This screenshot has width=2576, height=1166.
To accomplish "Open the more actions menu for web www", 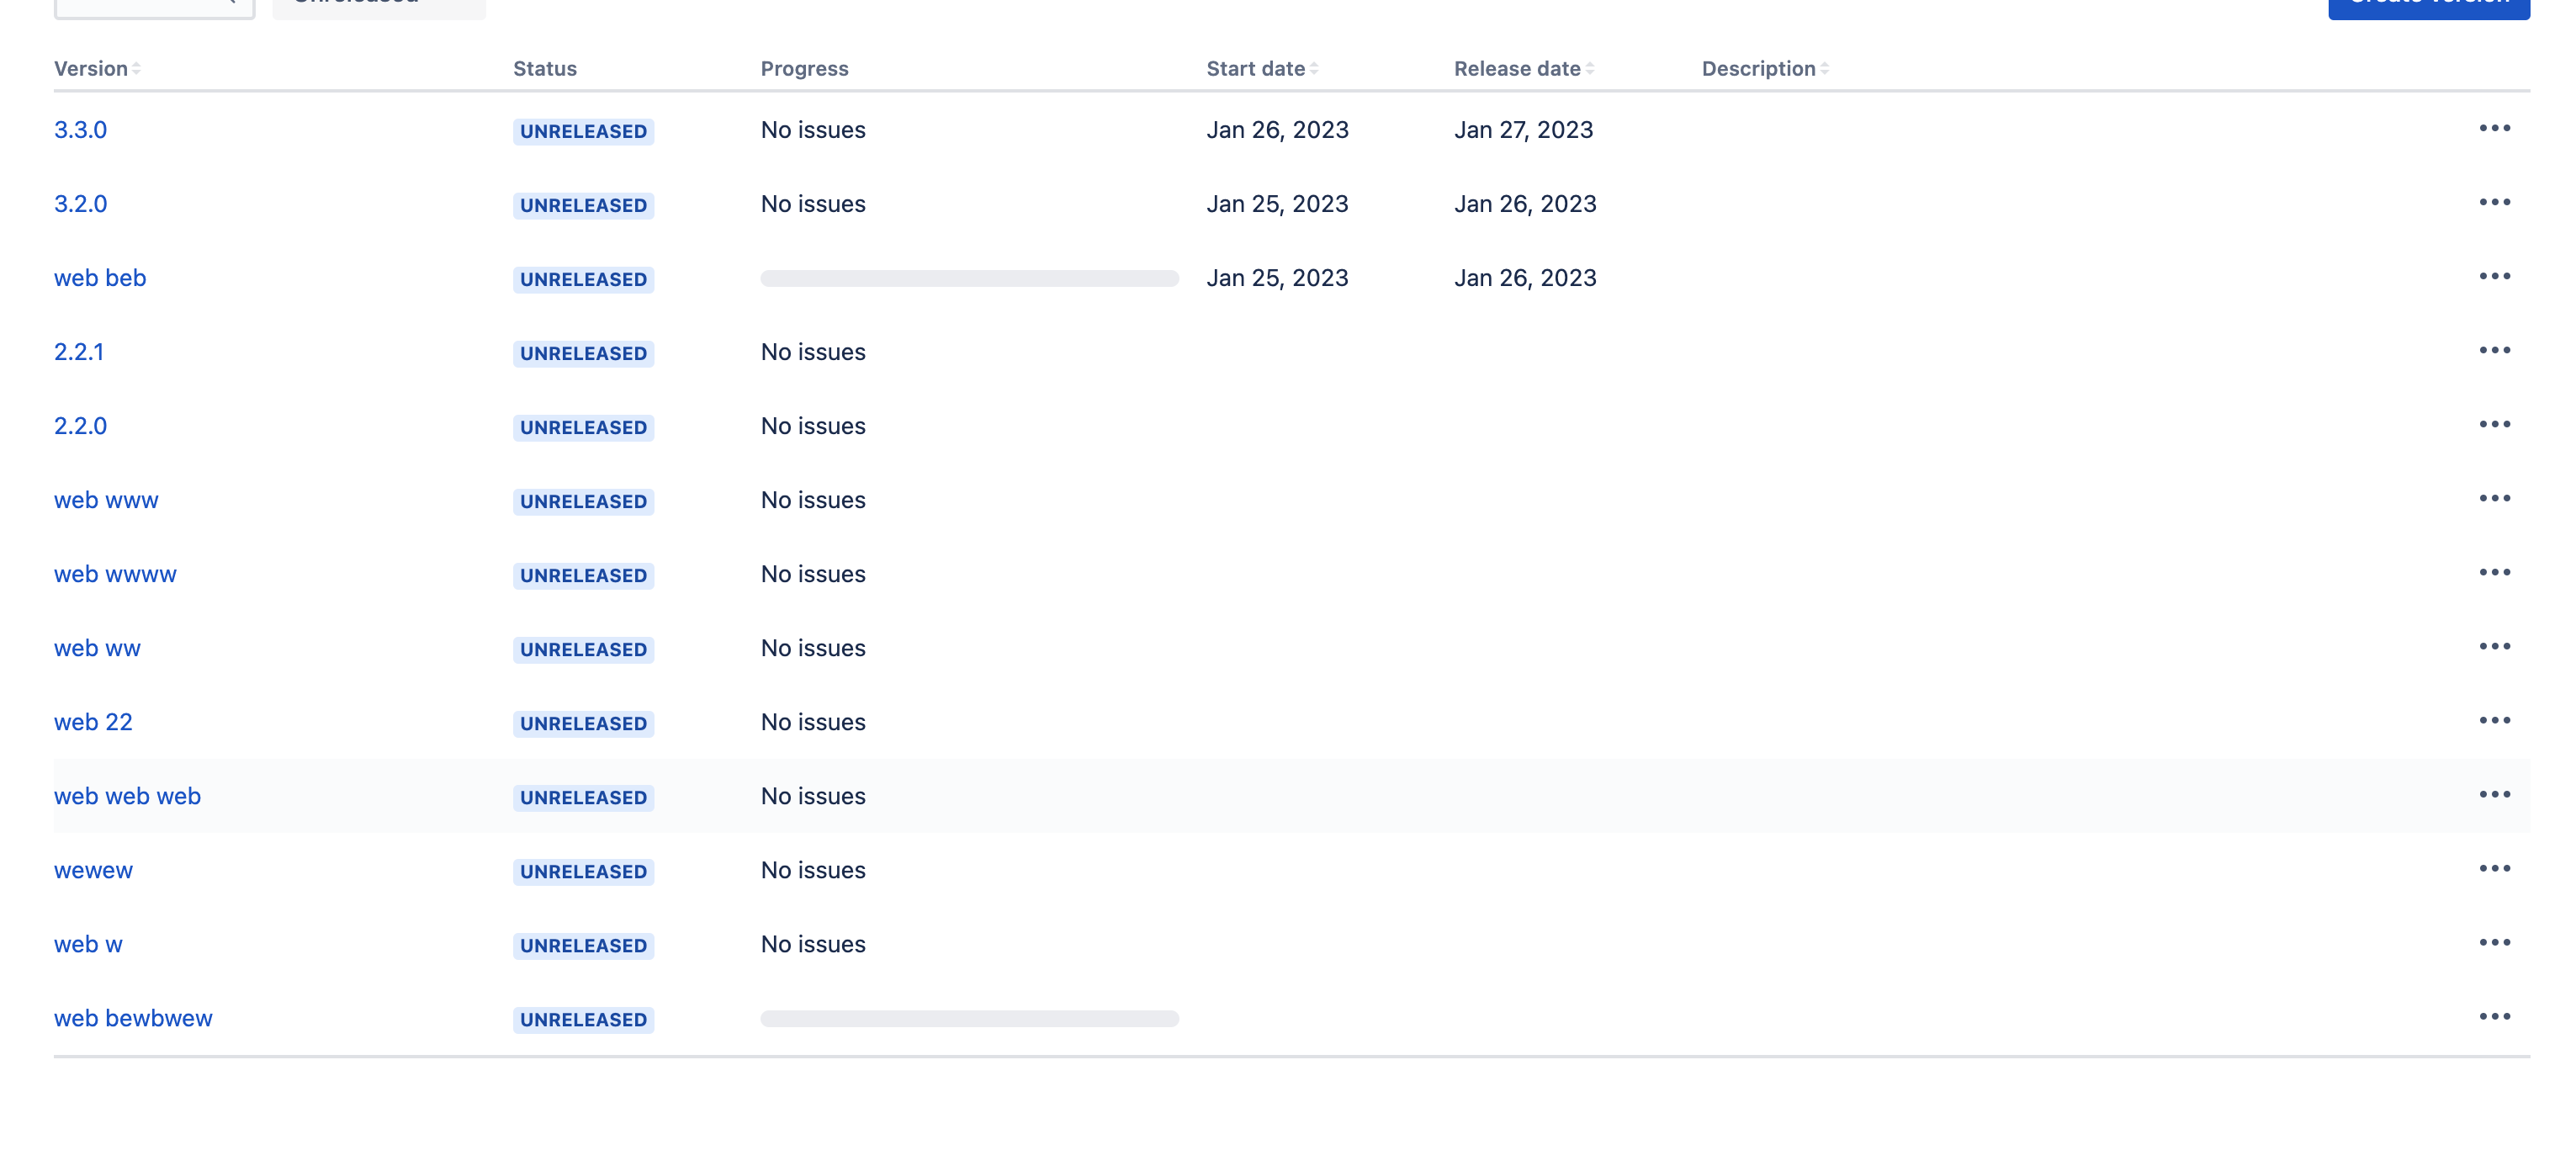I will pos(2497,497).
